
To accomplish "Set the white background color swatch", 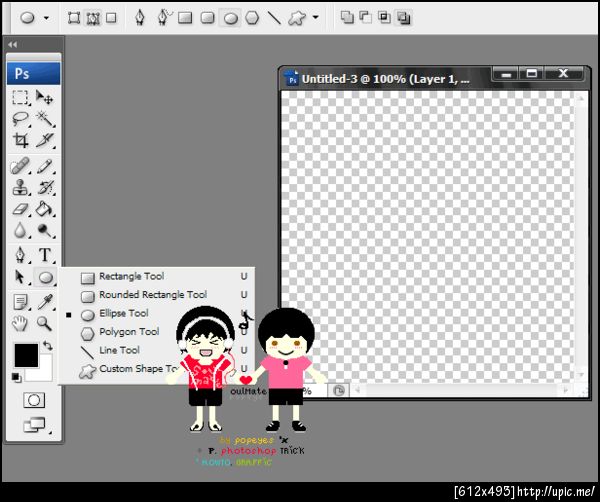I will [x=43, y=371].
